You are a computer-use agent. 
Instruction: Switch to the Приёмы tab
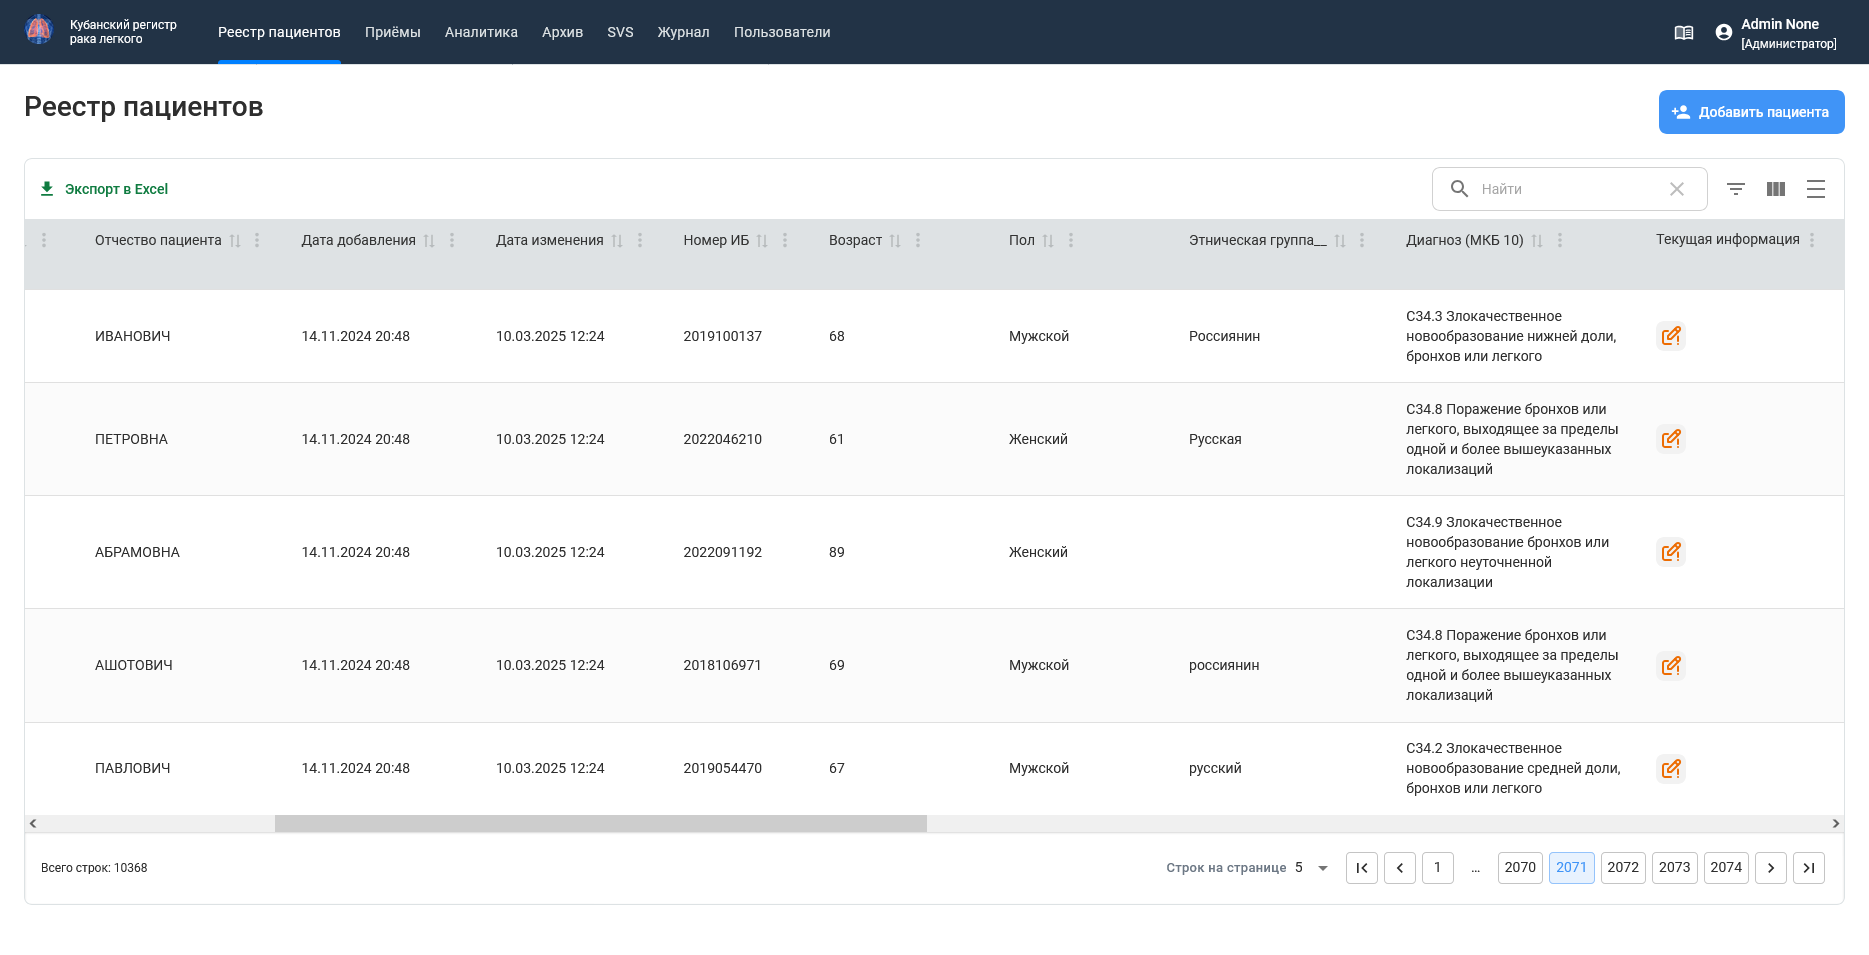point(393,32)
